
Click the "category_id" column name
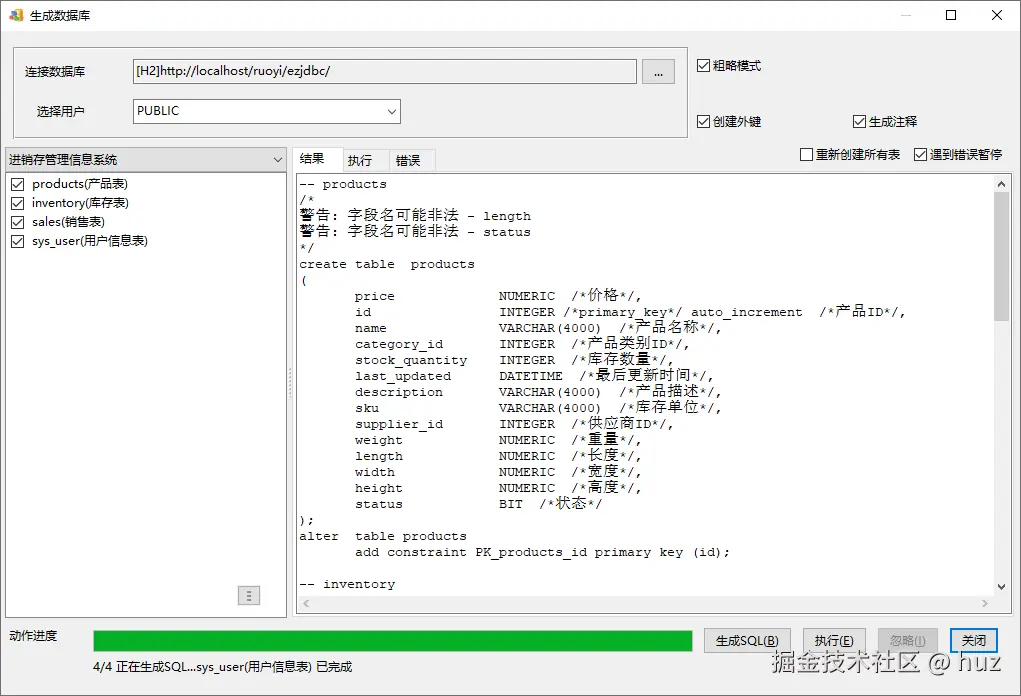click(399, 344)
